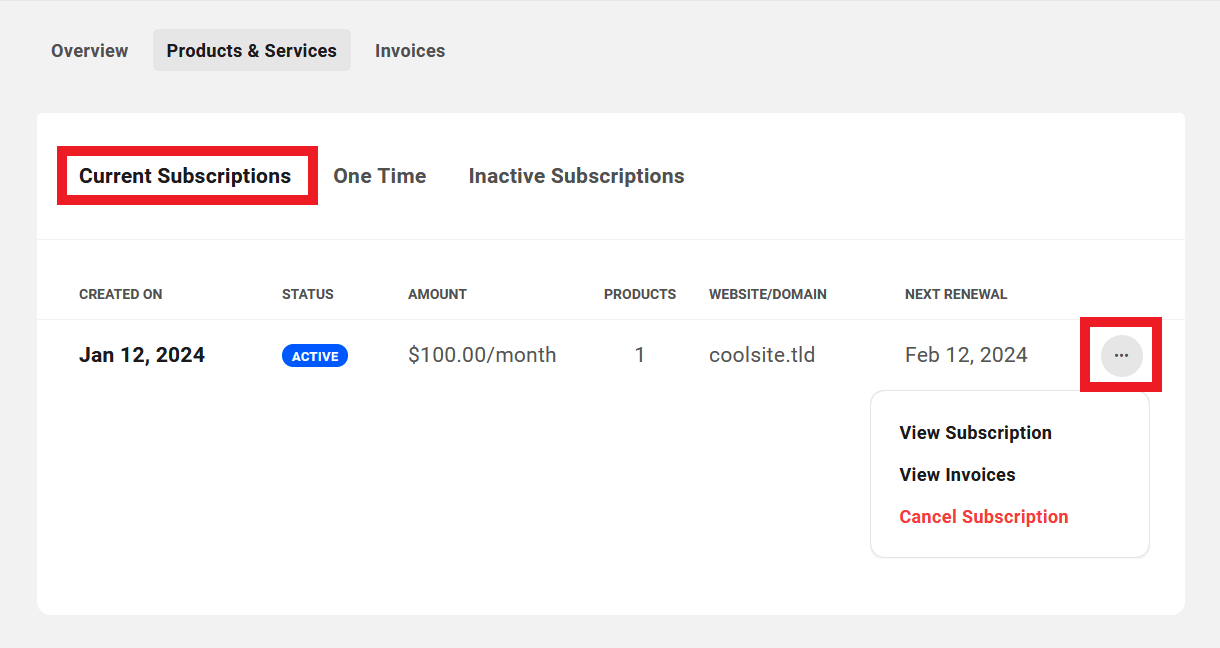
Task: Click the NEXT RENEWAL column header
Action: [x=955, y=294]
